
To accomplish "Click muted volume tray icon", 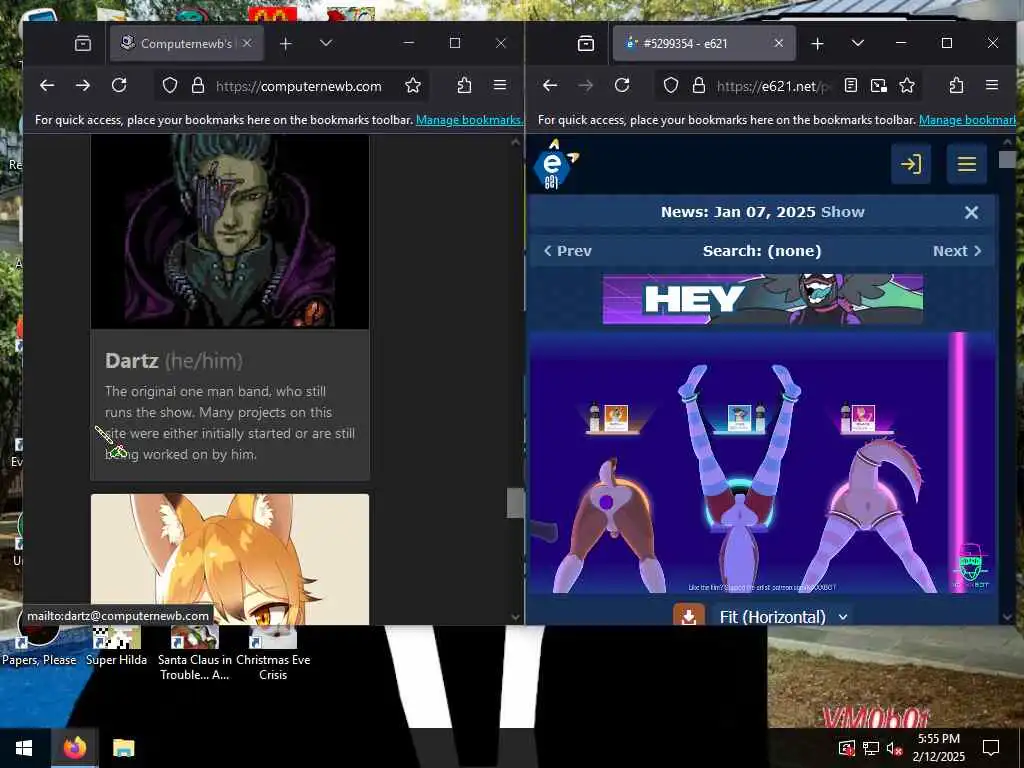I will pos(894,748).
